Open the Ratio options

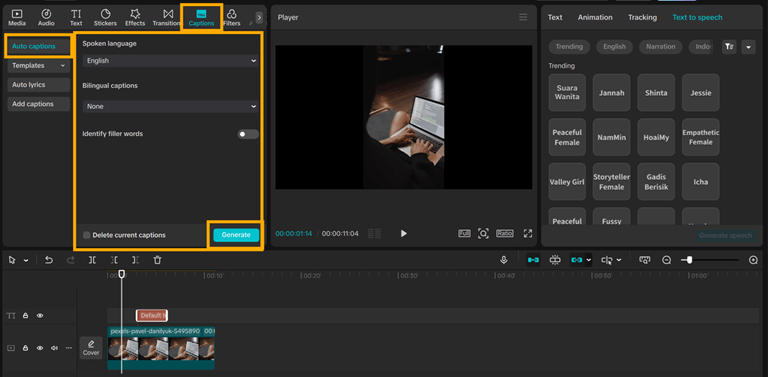(505, 233)
